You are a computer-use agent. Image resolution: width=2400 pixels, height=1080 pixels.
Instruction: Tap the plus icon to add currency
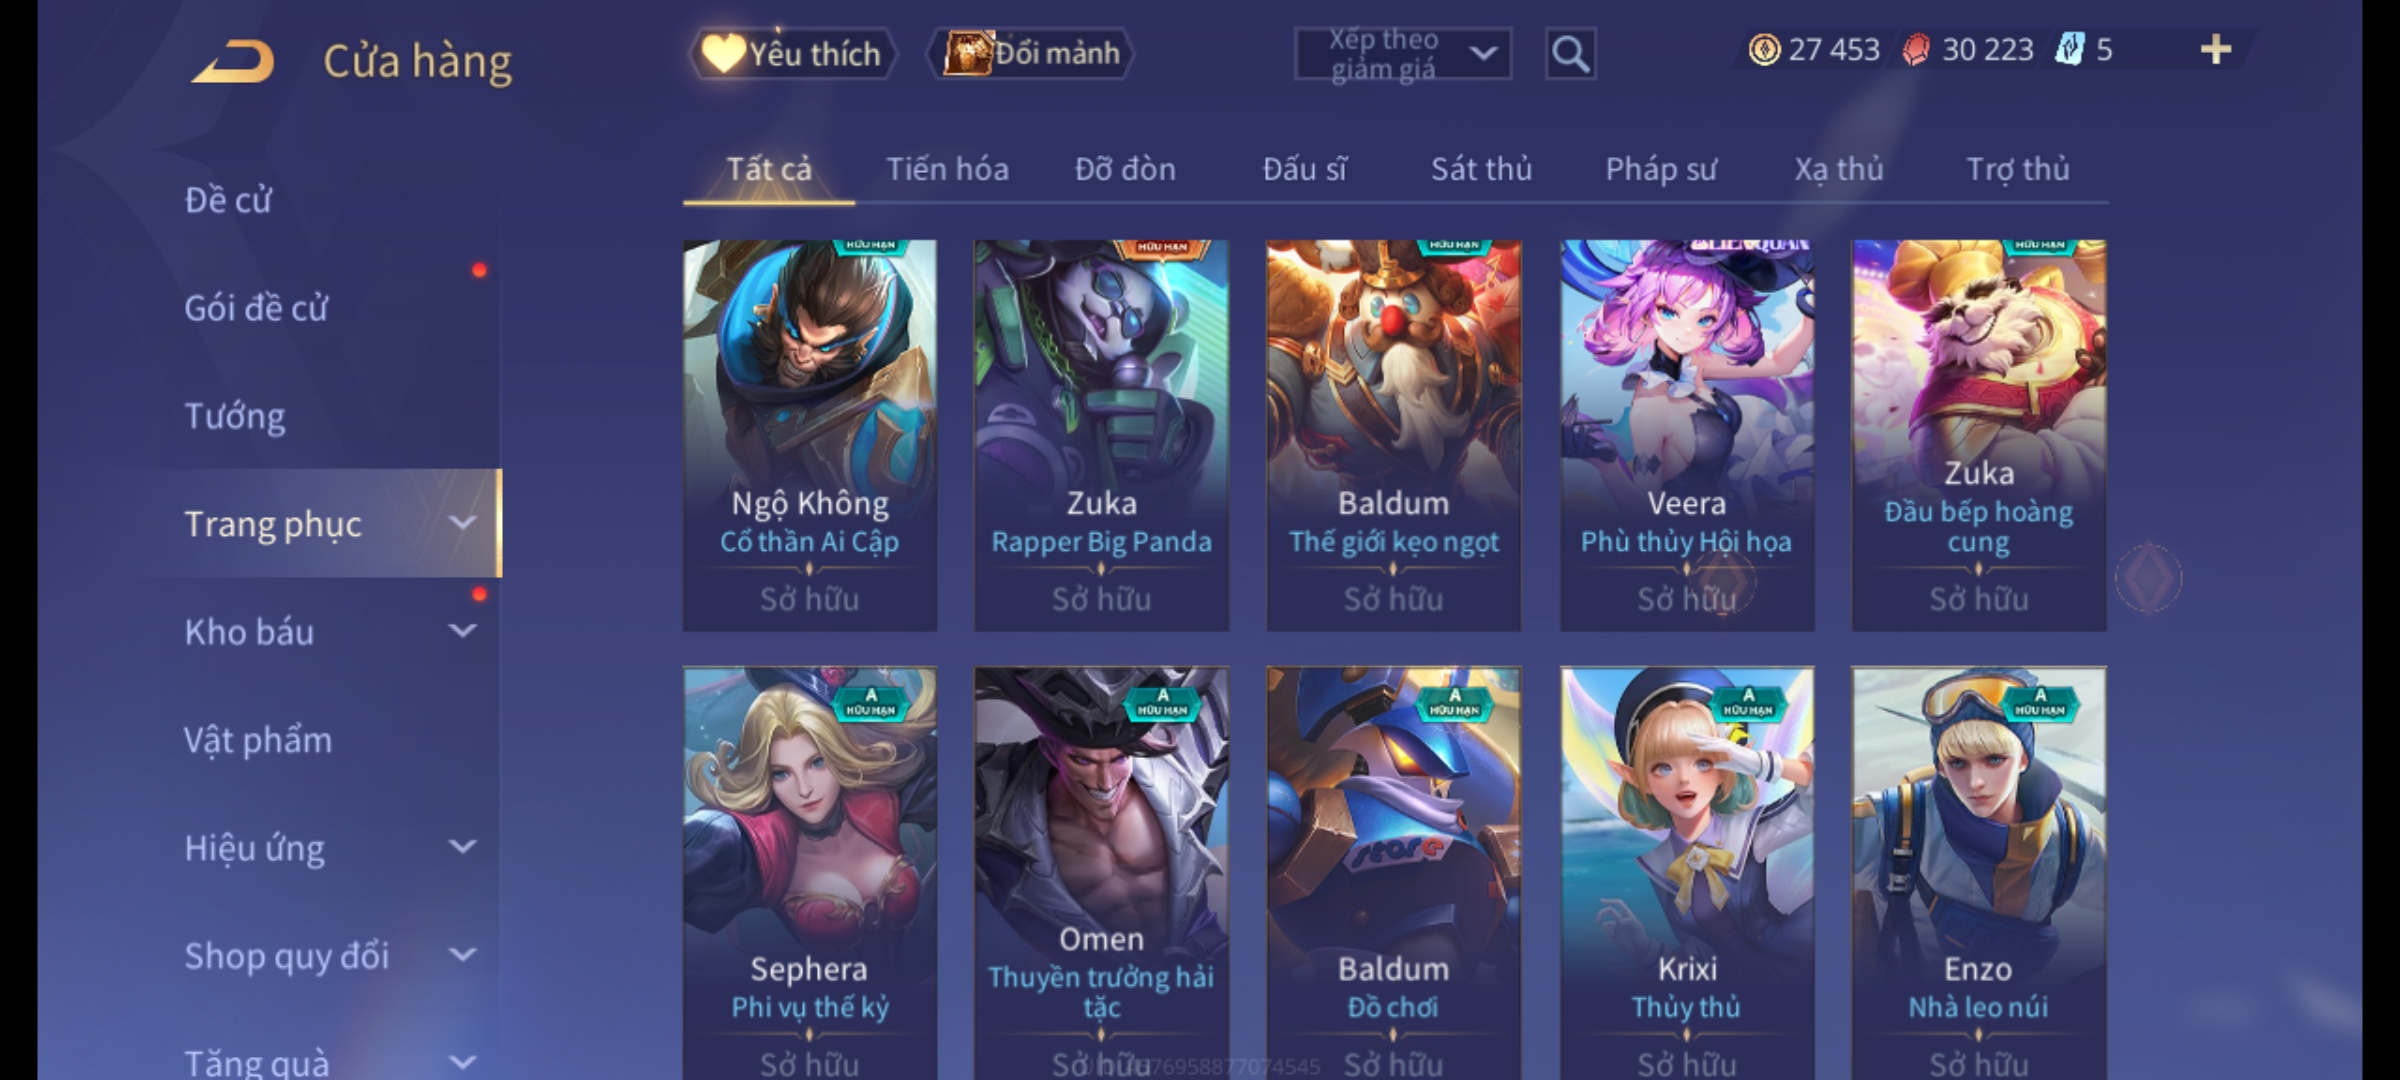coord(2216,49)
